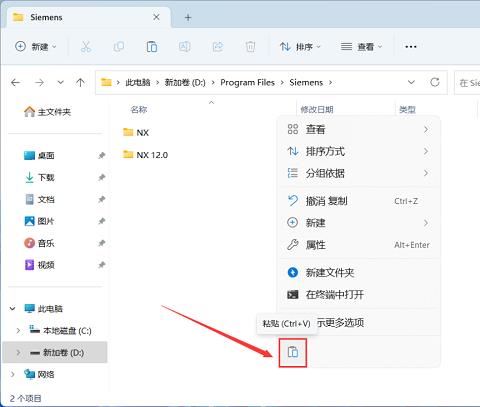
Task: Click Siemens in the address breadcrumb
Action: click(x=306, y=82)
